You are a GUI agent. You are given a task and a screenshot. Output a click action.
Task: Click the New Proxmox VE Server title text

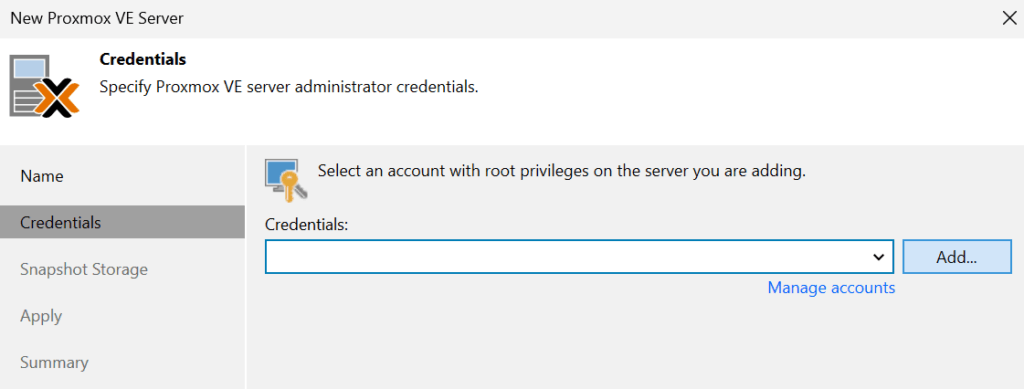click(97, 18)
